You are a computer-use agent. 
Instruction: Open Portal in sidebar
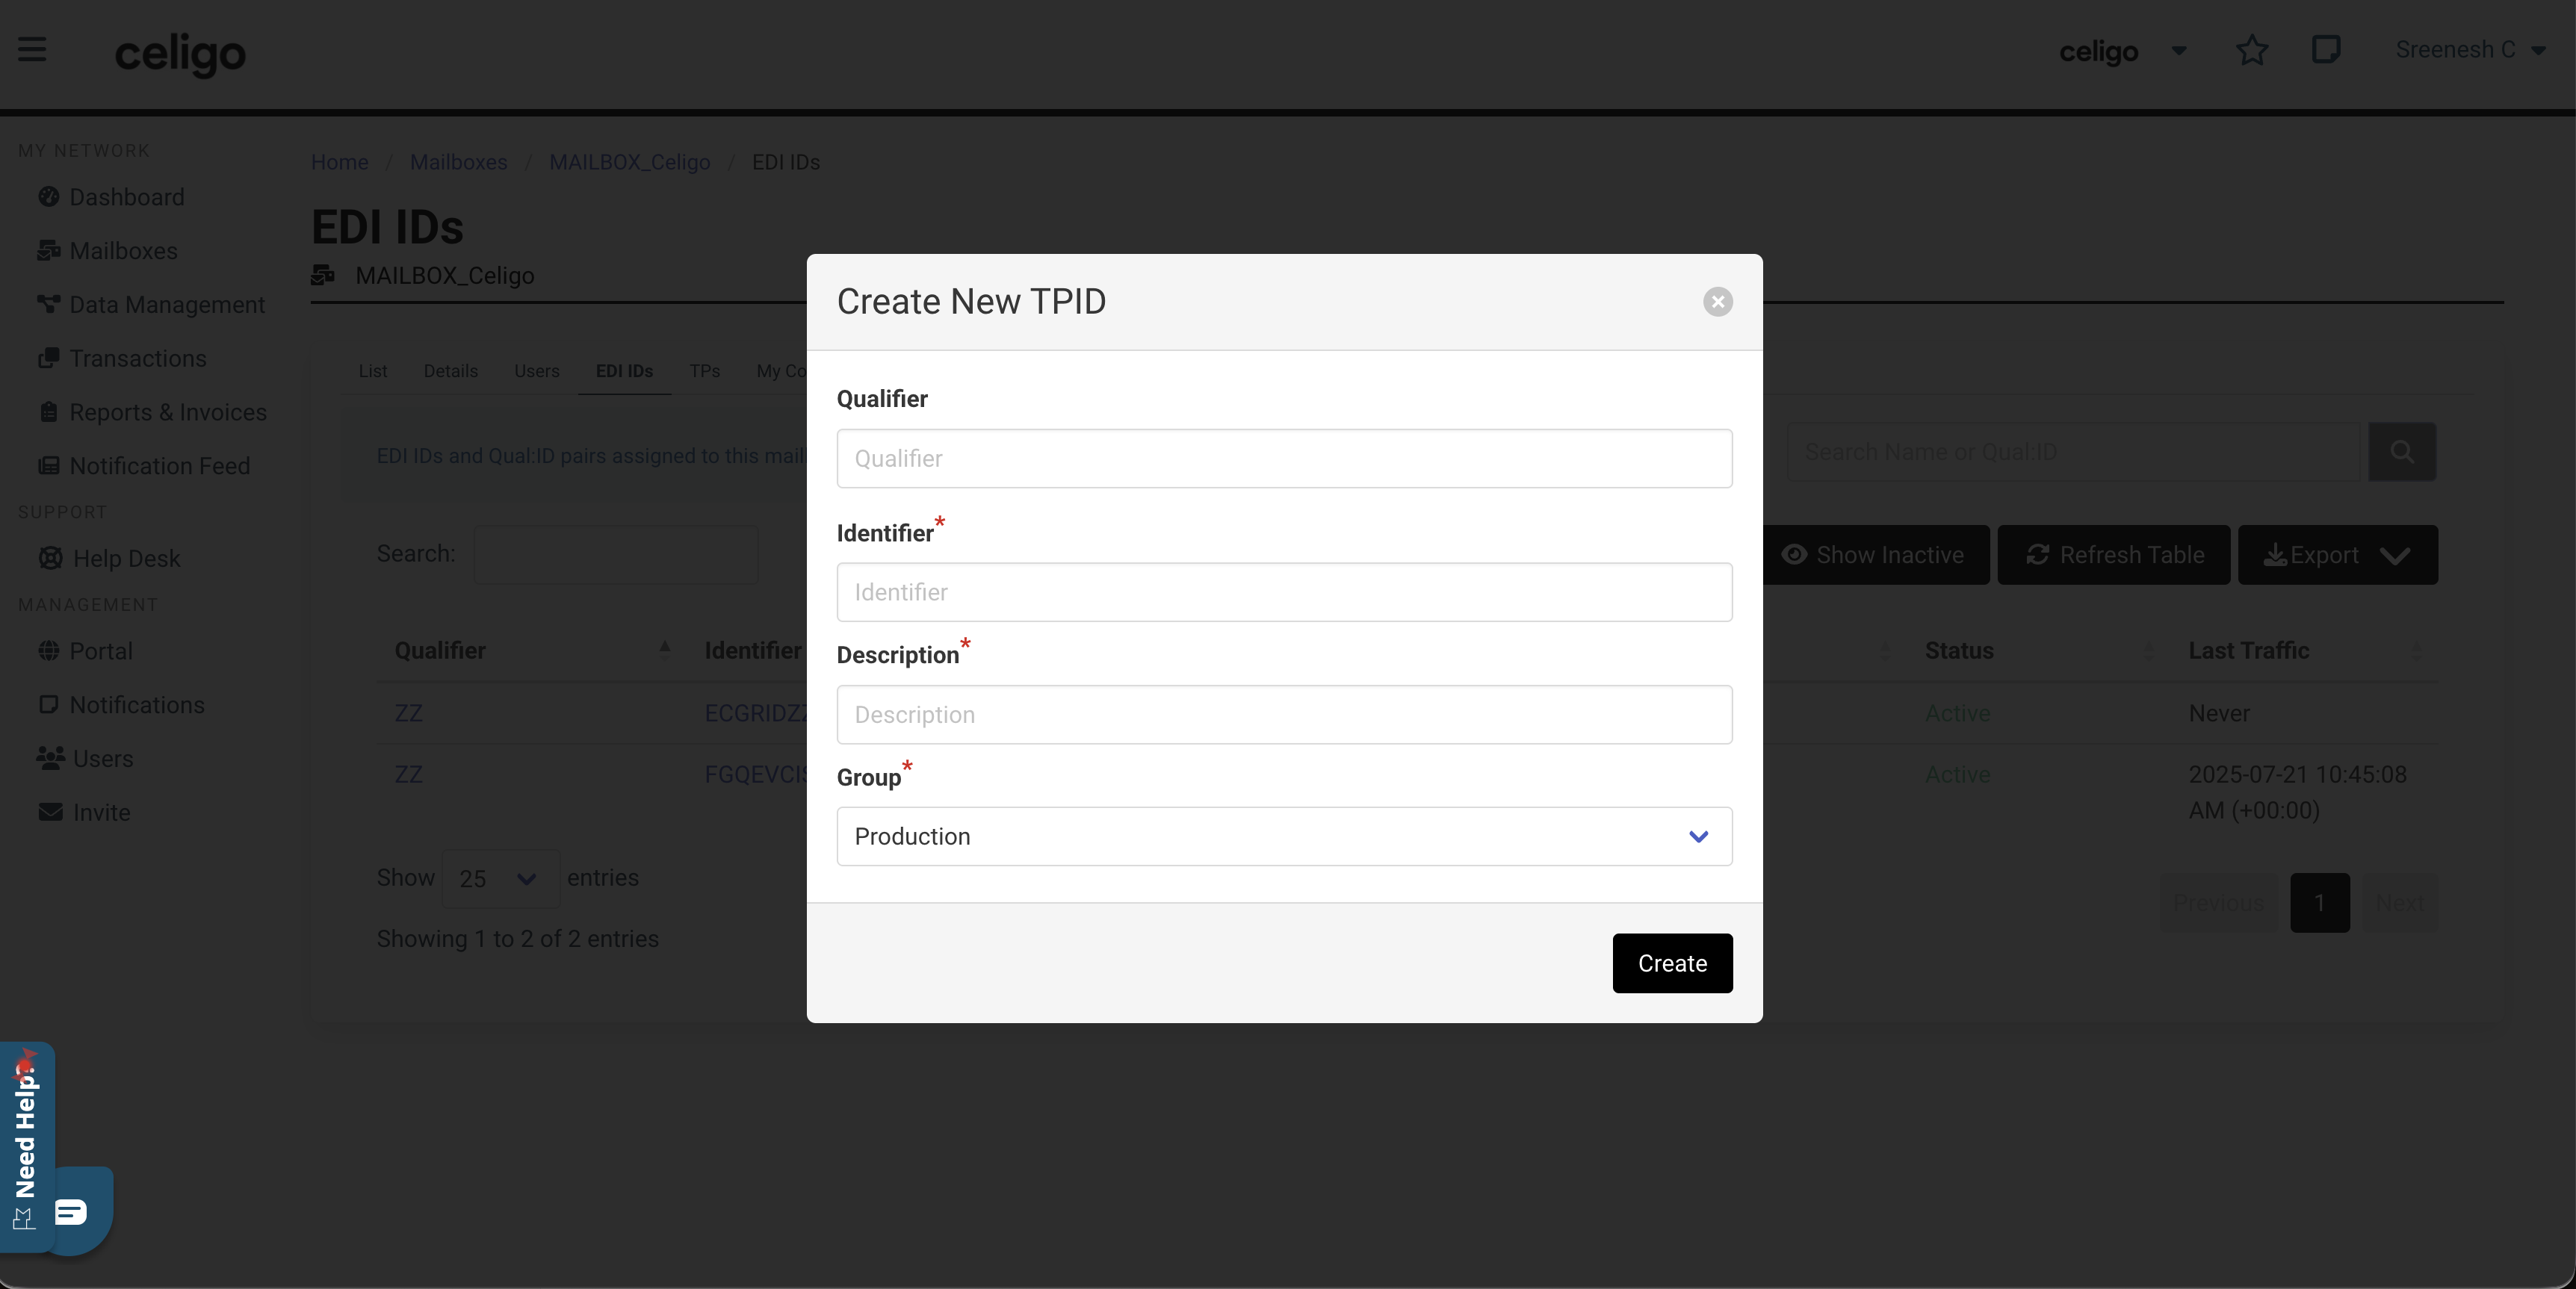(85, 651)
